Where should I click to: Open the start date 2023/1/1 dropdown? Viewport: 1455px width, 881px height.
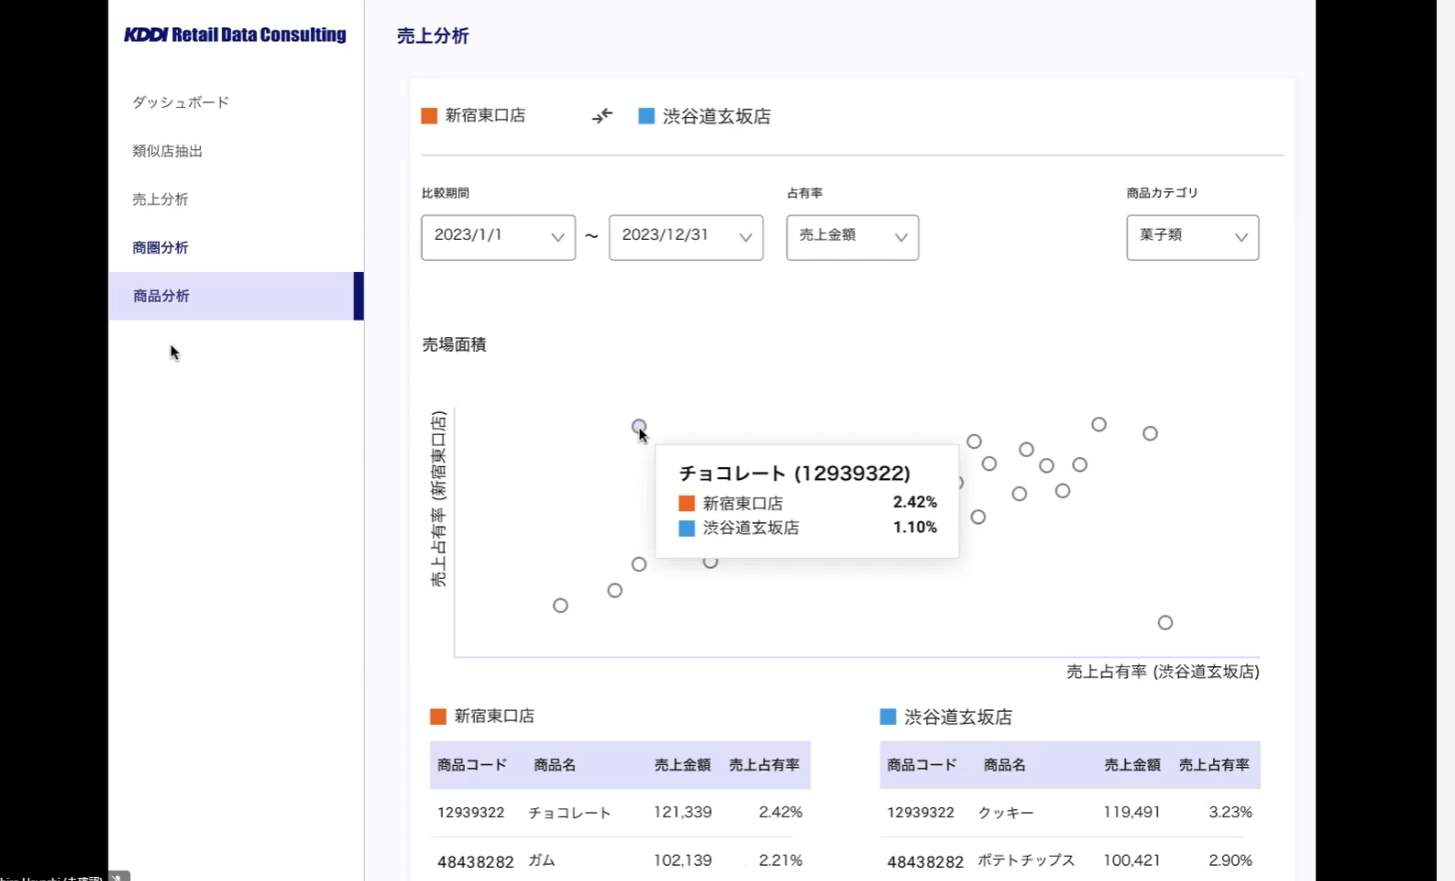pyautogui.click(x=498, y=237)
